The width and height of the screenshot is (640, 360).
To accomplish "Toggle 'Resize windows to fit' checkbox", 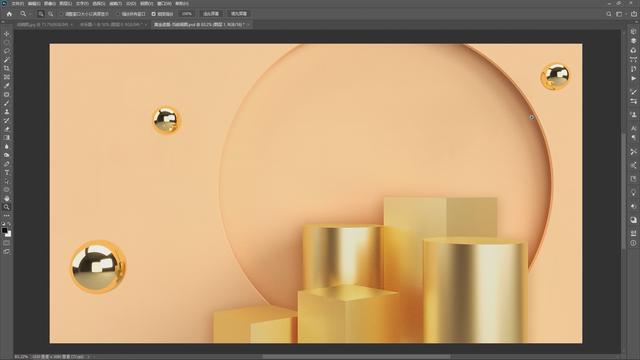I will coord(62,14).
